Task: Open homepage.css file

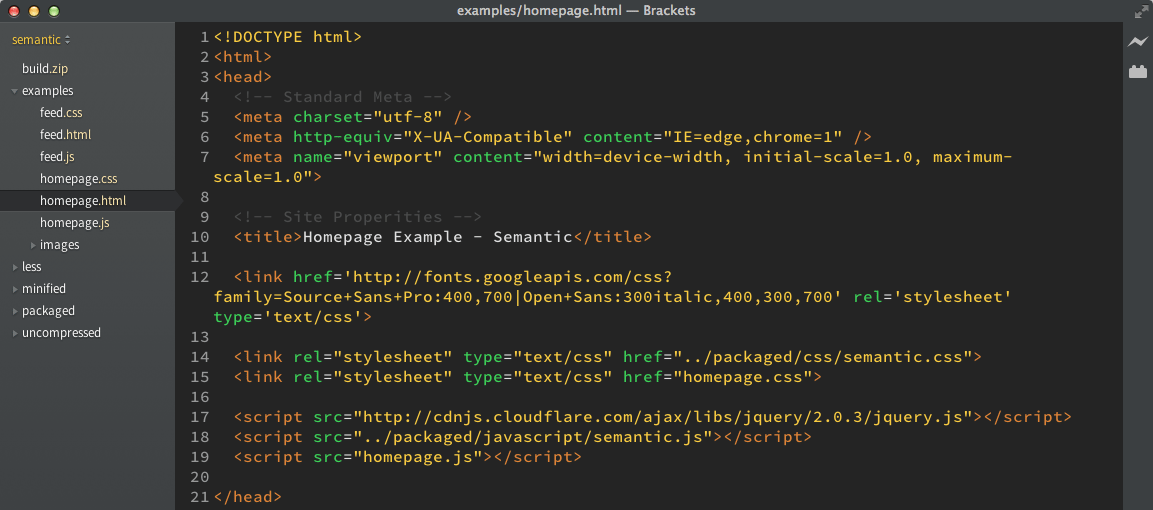Action: [79, 179]
